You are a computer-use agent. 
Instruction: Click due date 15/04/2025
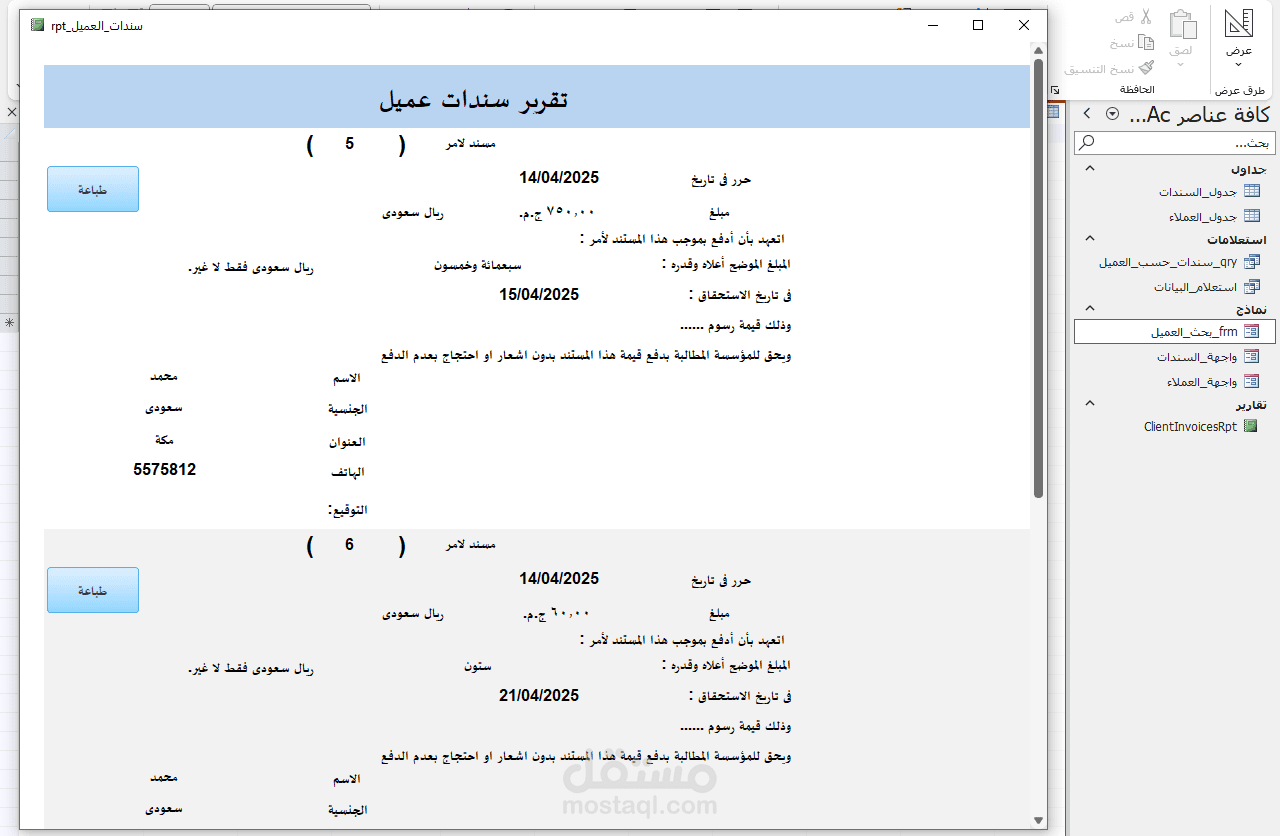(x=539, y=294)
